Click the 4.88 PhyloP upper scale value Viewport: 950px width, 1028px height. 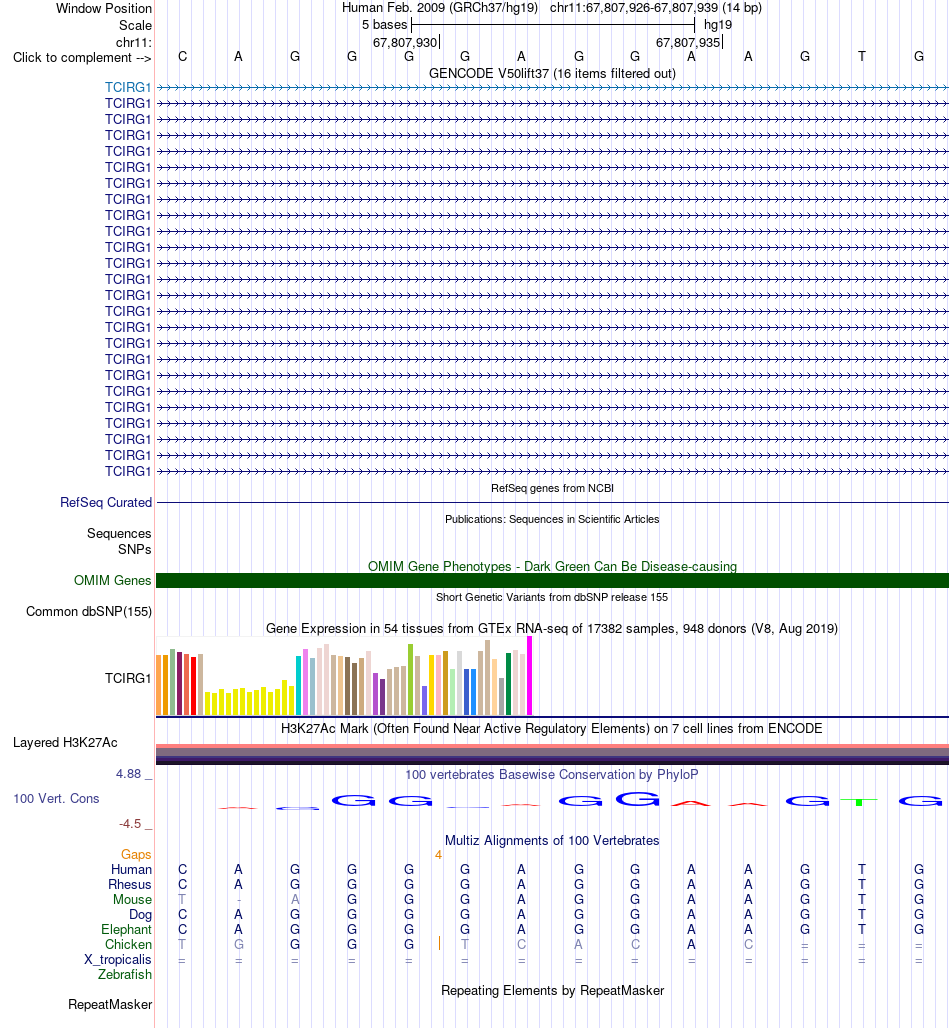click(129, 774)
